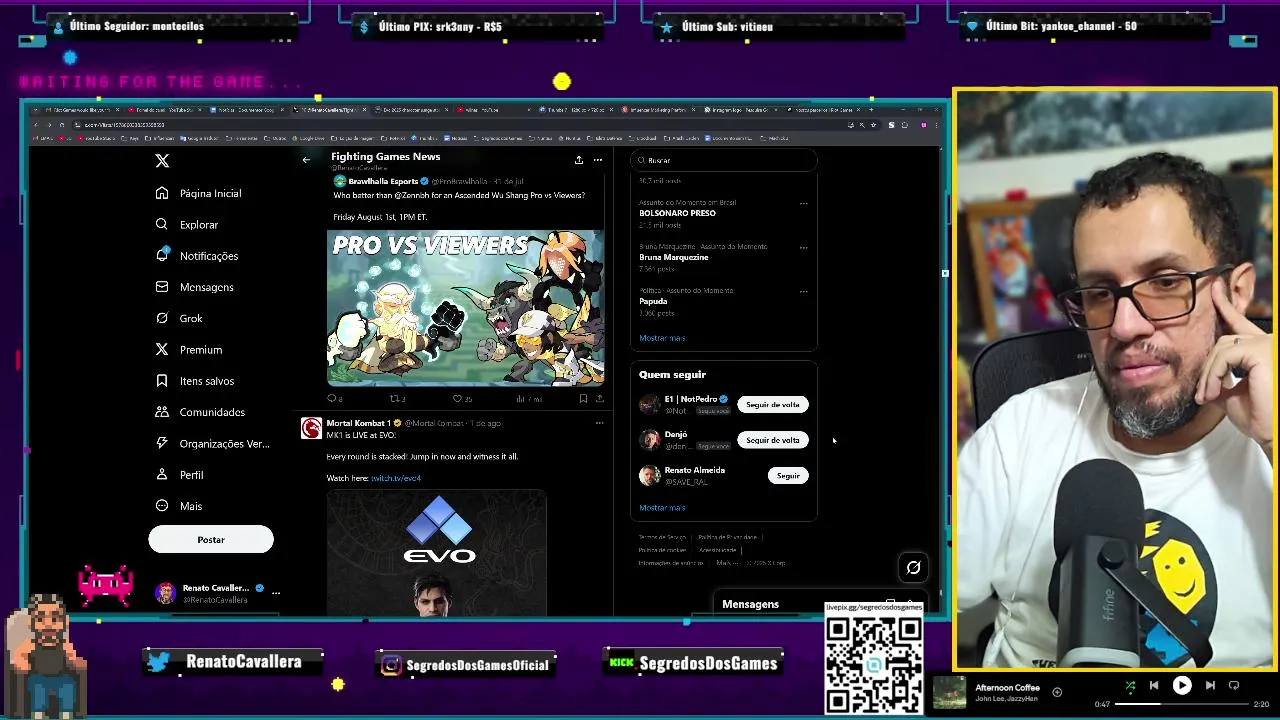This screenshot has height=720, width=1280.
Task: Skip to previous track
Action: (x=1154, y=686)
